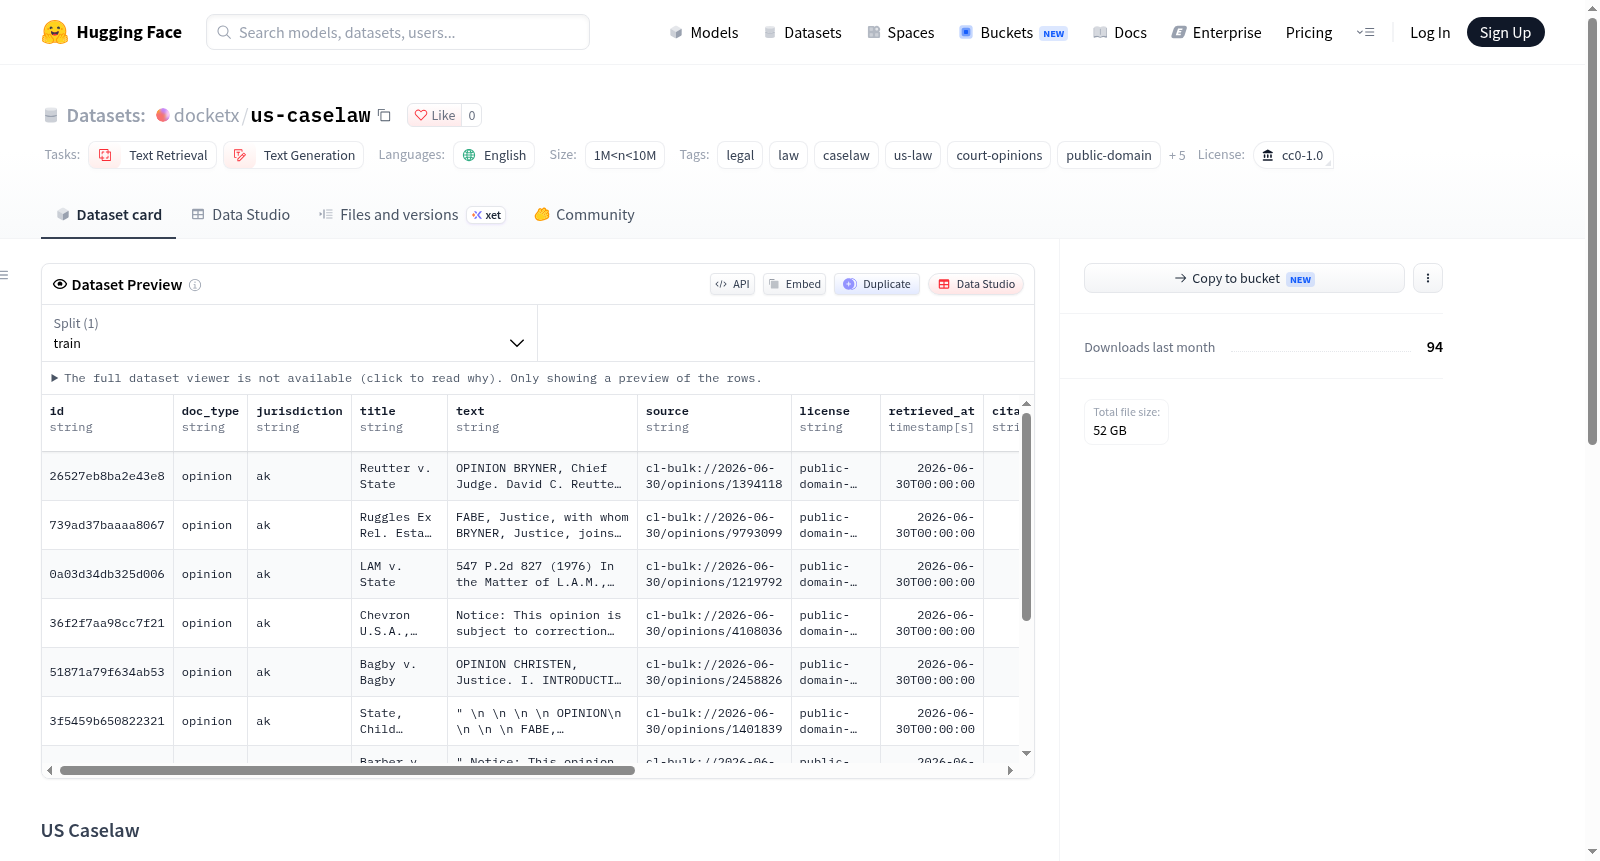The width and height of the screenshot is (1600, 861).
Task: Open Docs in the top navigation
Action: point(1120,33)
